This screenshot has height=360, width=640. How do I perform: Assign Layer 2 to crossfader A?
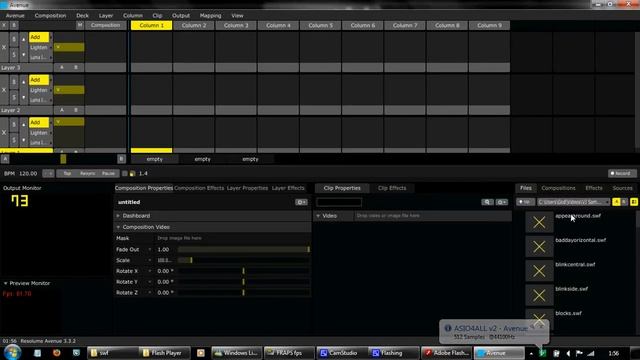point(62,110)
